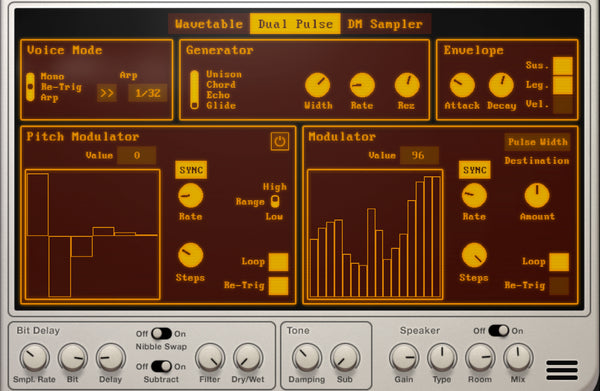Toggle Pitch Modulator SYNC button

click(191, 170)
